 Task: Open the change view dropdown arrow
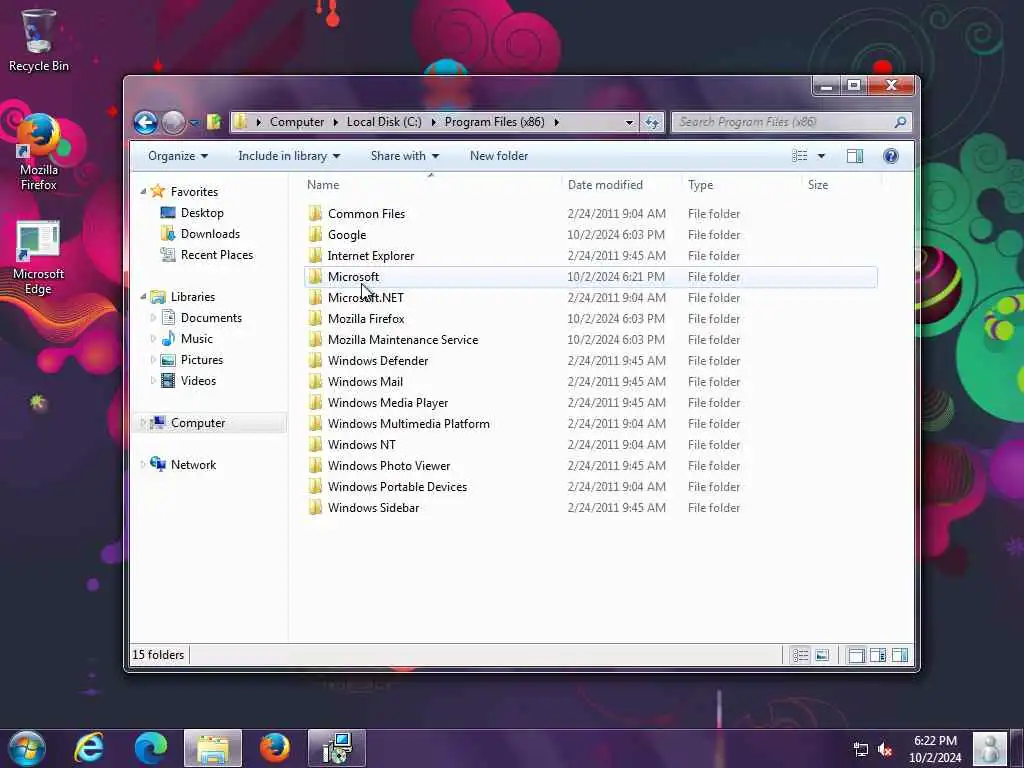(x=821, y=155)
